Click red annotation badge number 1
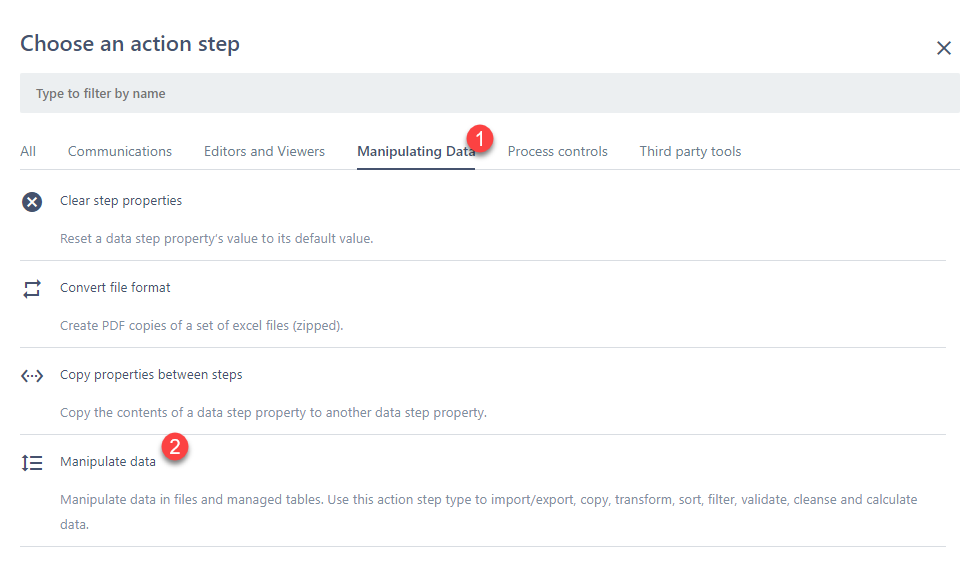This screenshot has height=565, width=966. (x=481, y=138)
